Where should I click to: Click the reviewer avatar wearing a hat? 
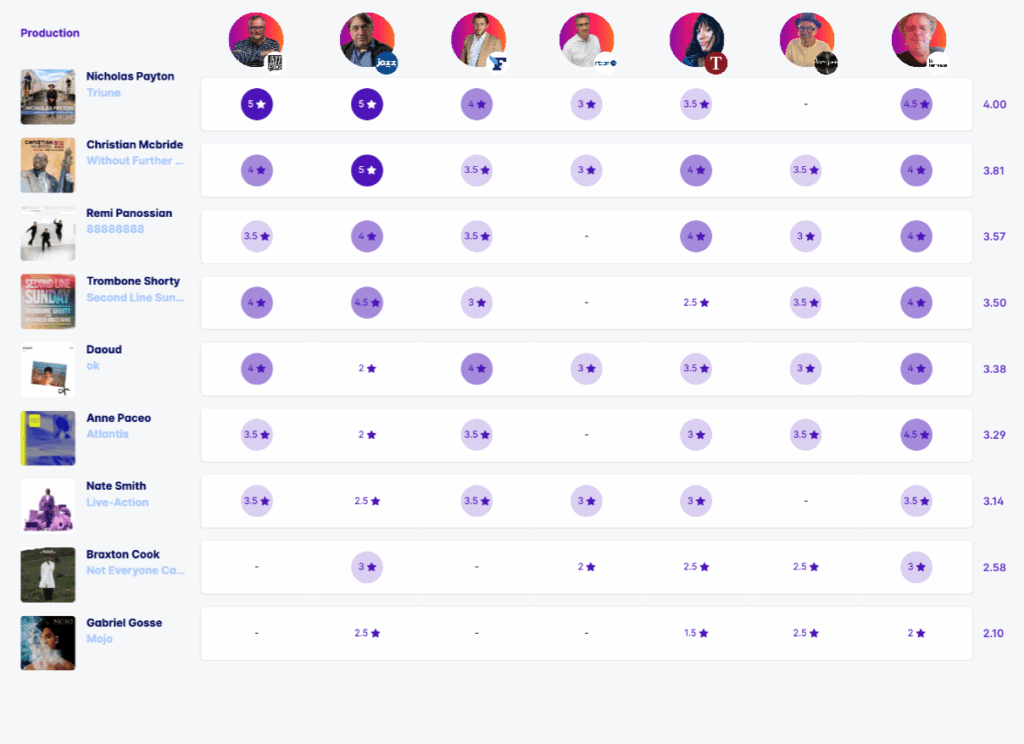point(807,40)
